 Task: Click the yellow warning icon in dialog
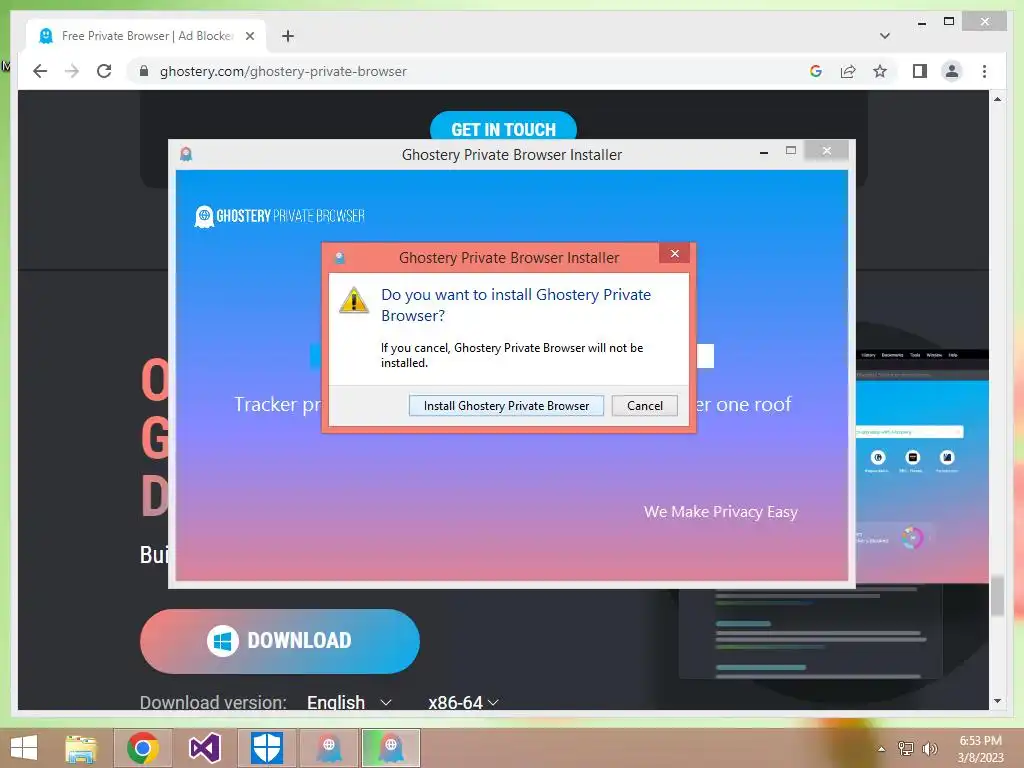coord(354,300)
